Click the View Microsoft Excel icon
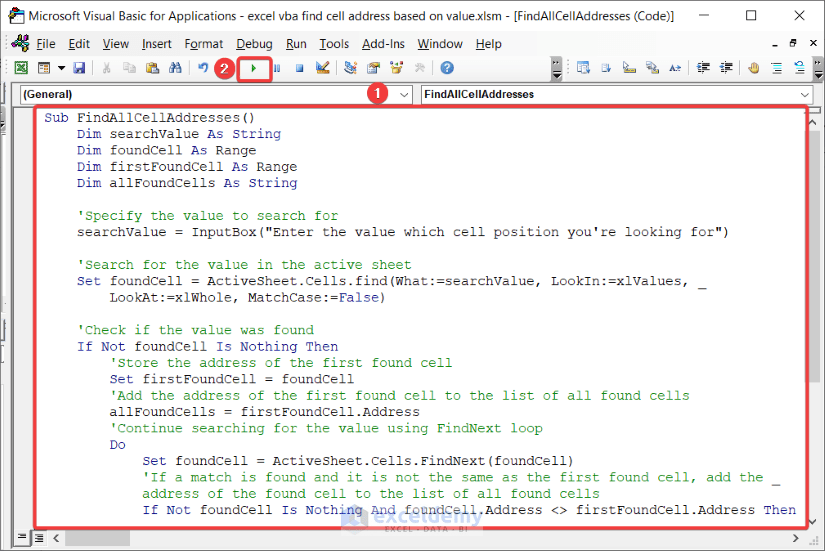 point(21,68)
